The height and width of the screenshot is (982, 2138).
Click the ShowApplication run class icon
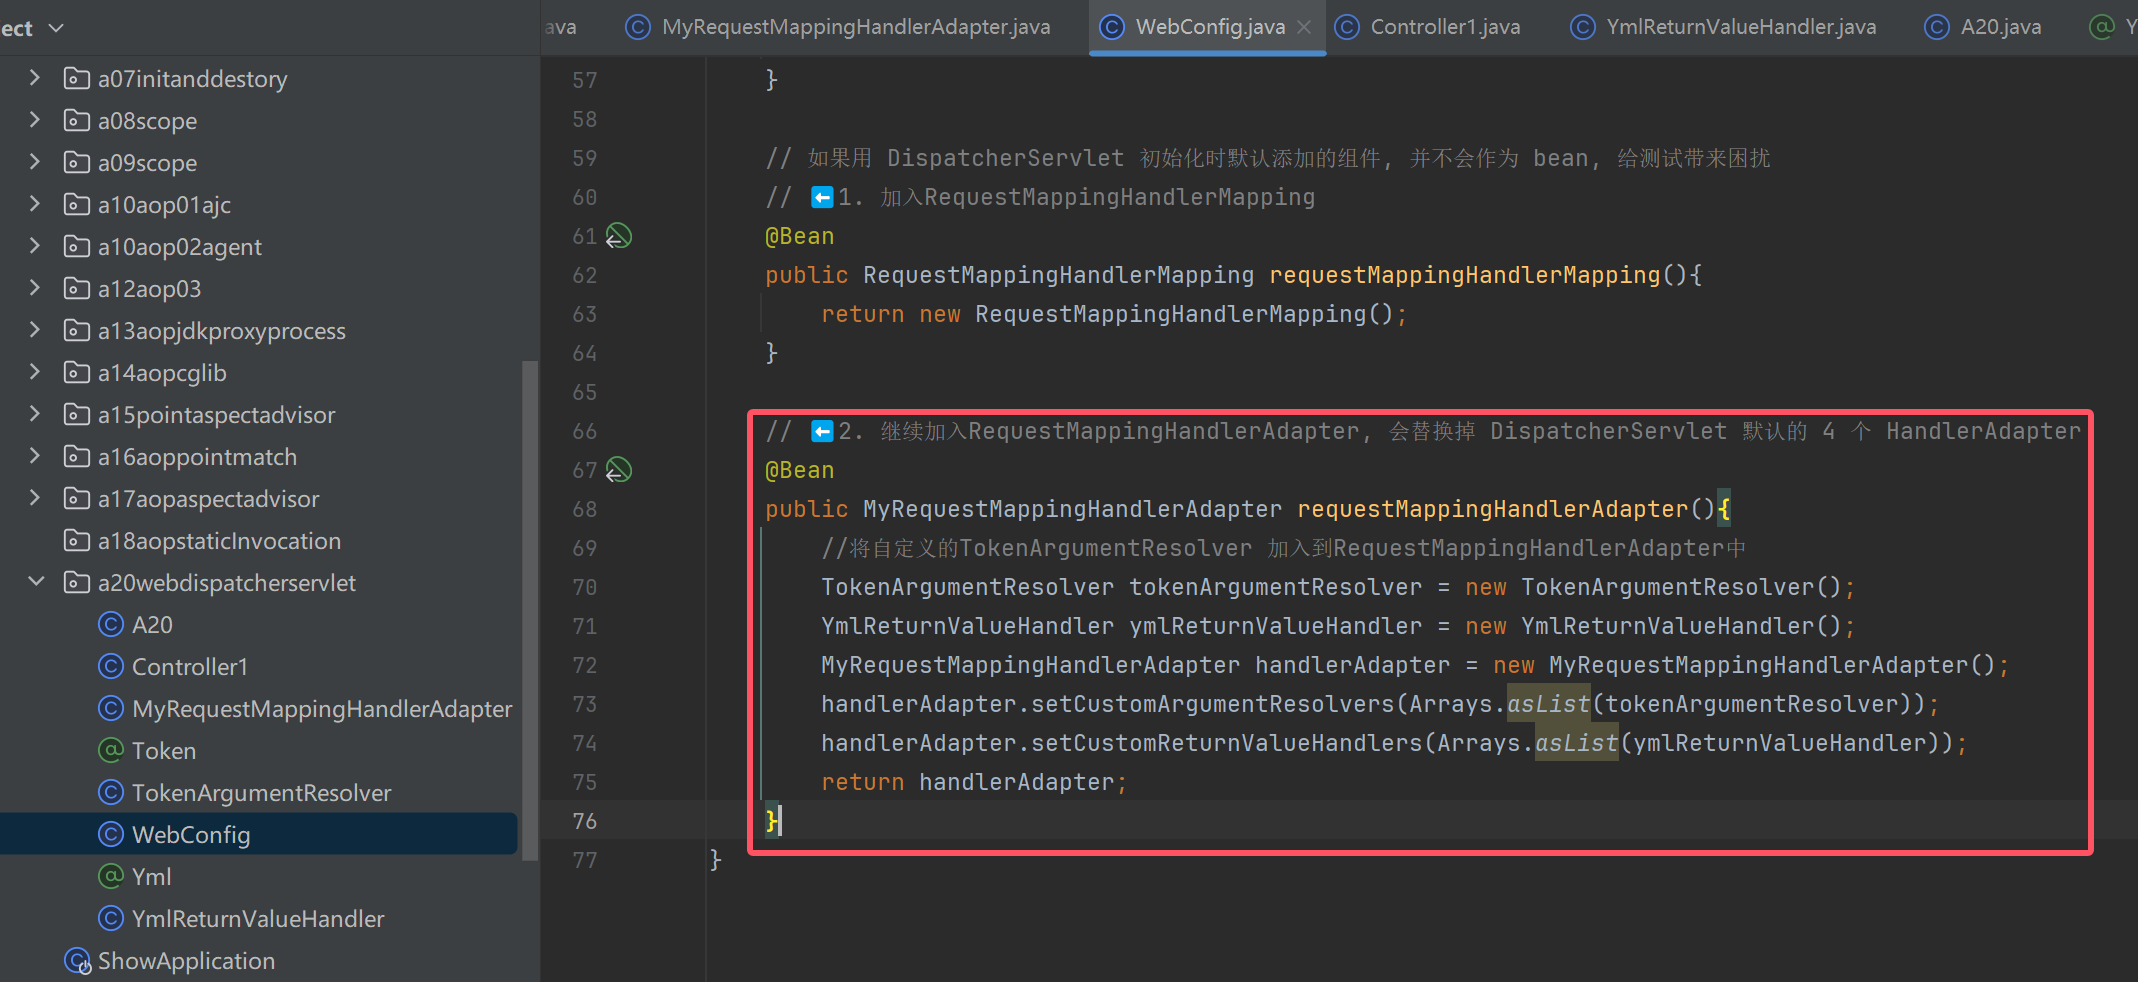pos(77,960)
